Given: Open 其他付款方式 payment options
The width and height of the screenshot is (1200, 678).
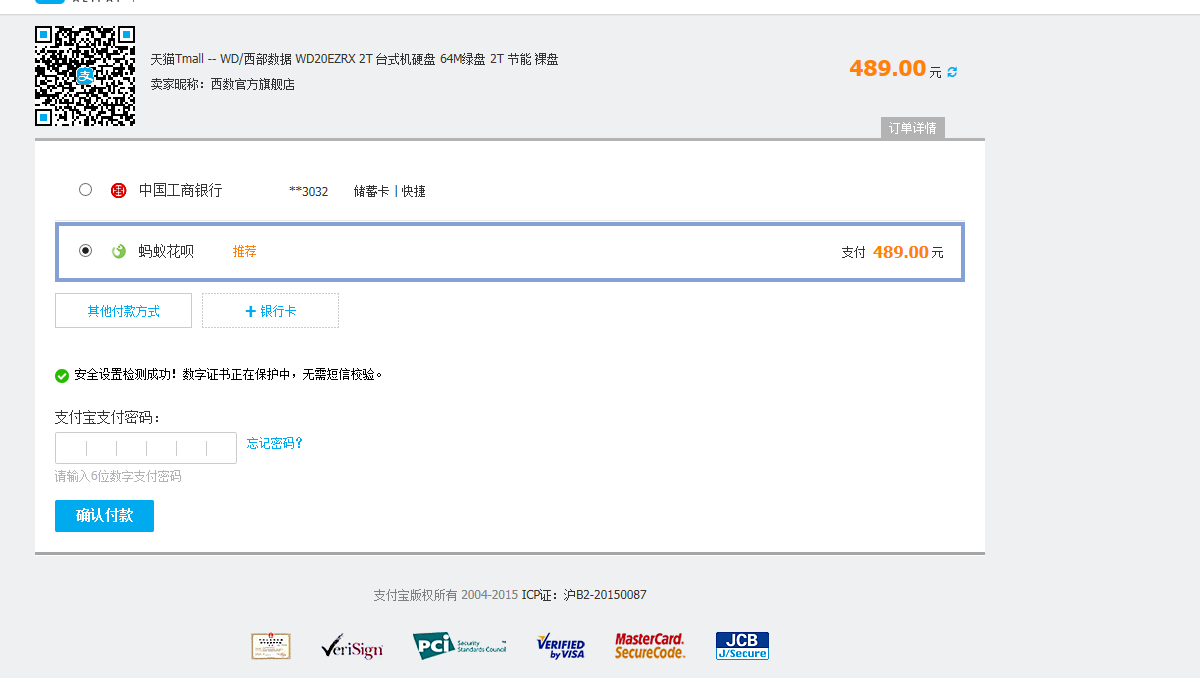Looking at the screenshot, I should tap(123, 311).
